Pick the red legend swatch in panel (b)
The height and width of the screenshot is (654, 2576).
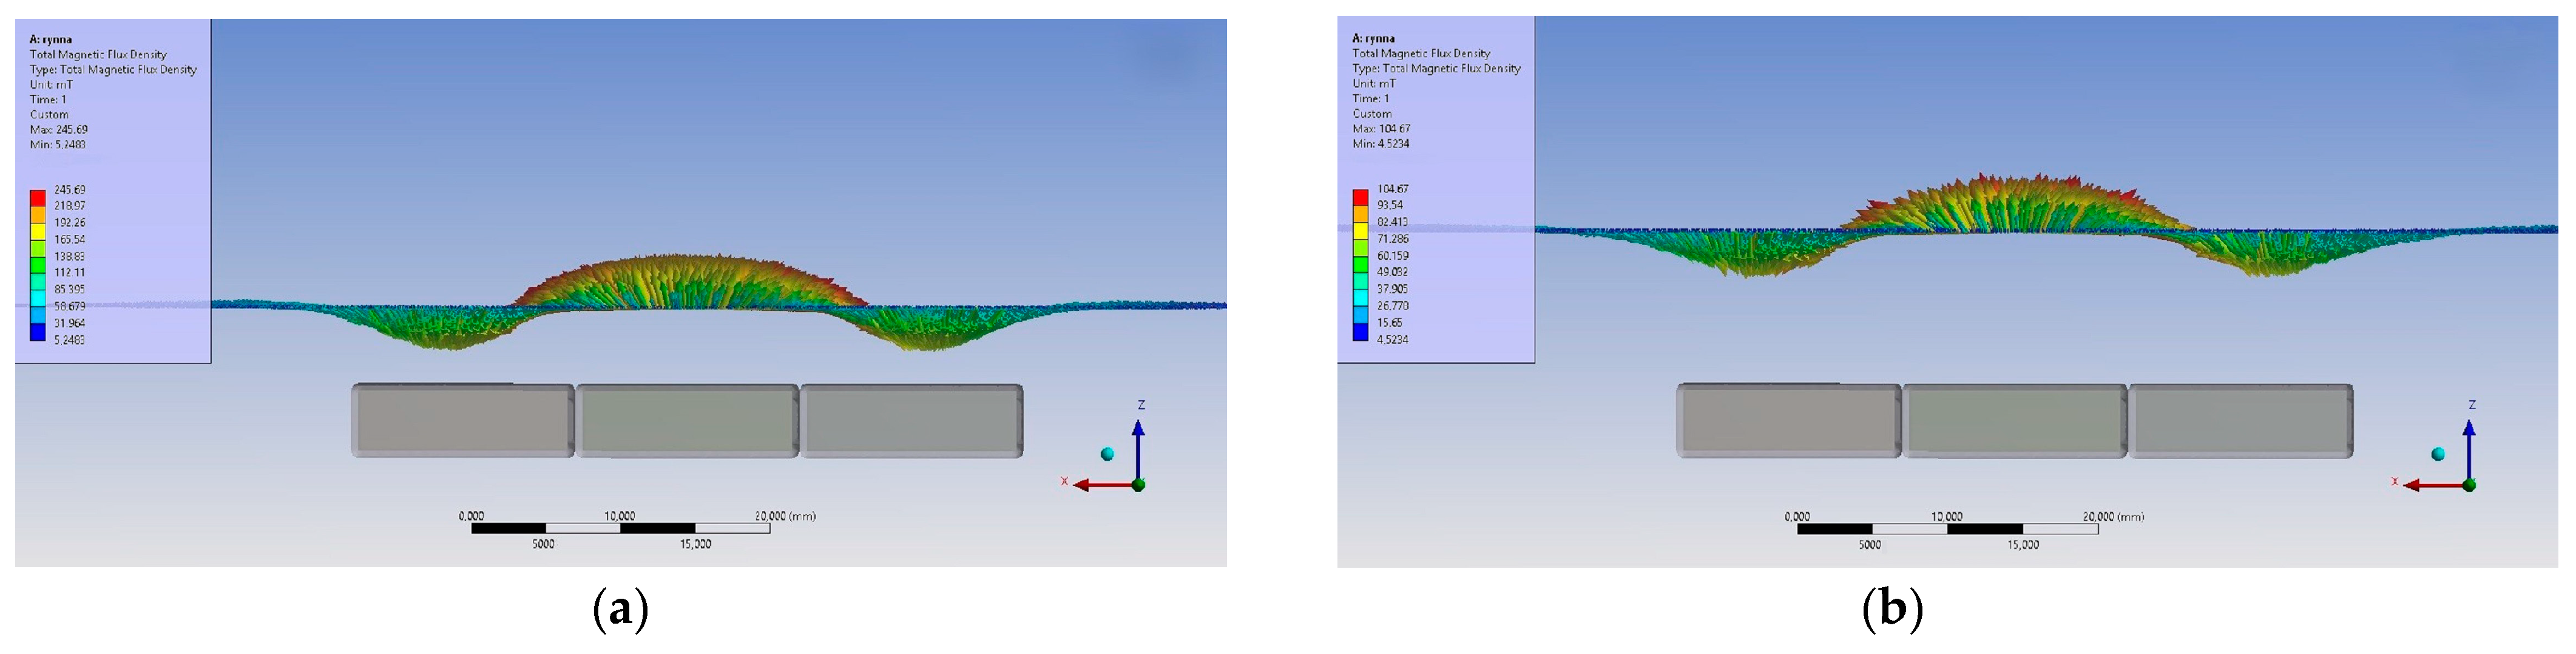[1360, 197]
